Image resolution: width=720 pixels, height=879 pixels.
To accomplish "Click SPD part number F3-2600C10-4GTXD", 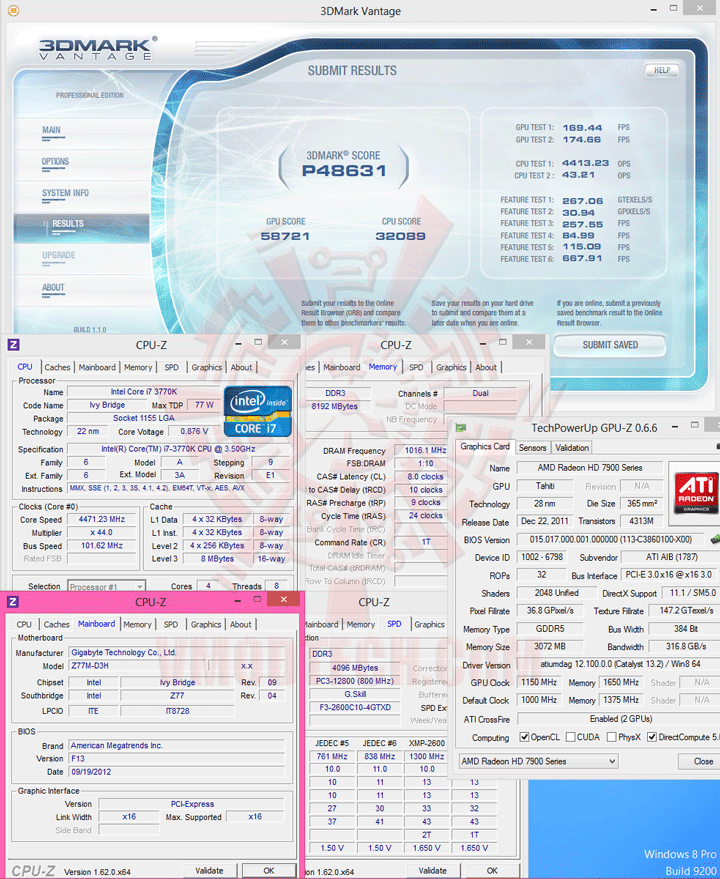I will click(355, 707).
